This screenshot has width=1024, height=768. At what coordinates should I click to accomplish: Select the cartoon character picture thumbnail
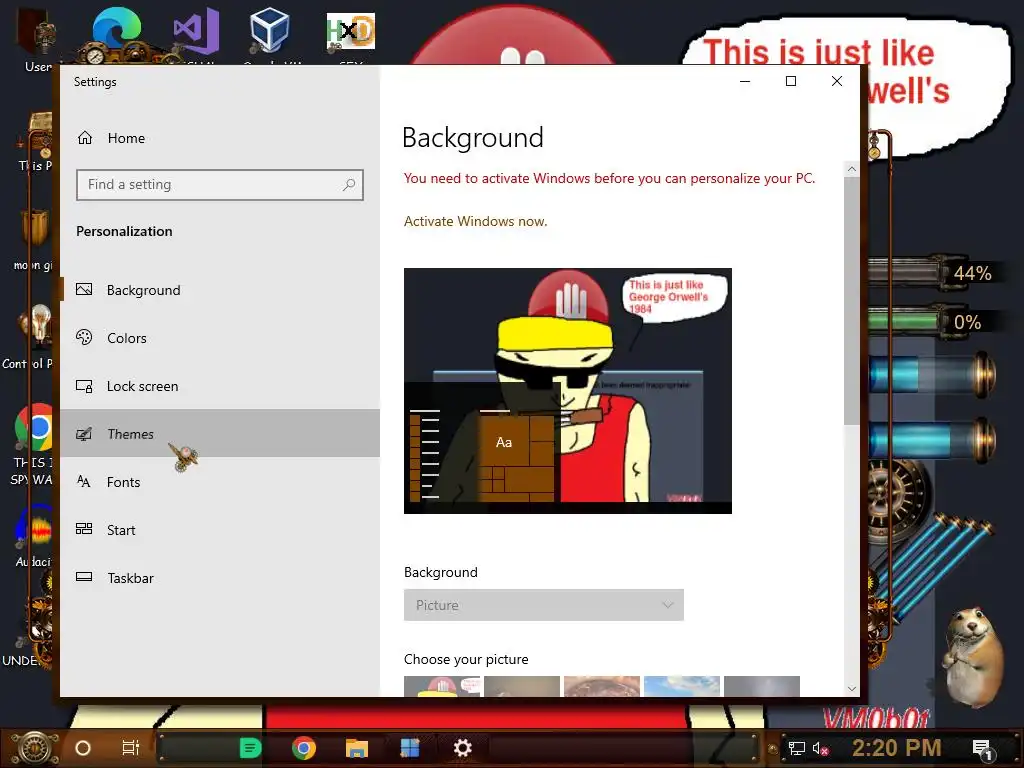tap(442, 686)
